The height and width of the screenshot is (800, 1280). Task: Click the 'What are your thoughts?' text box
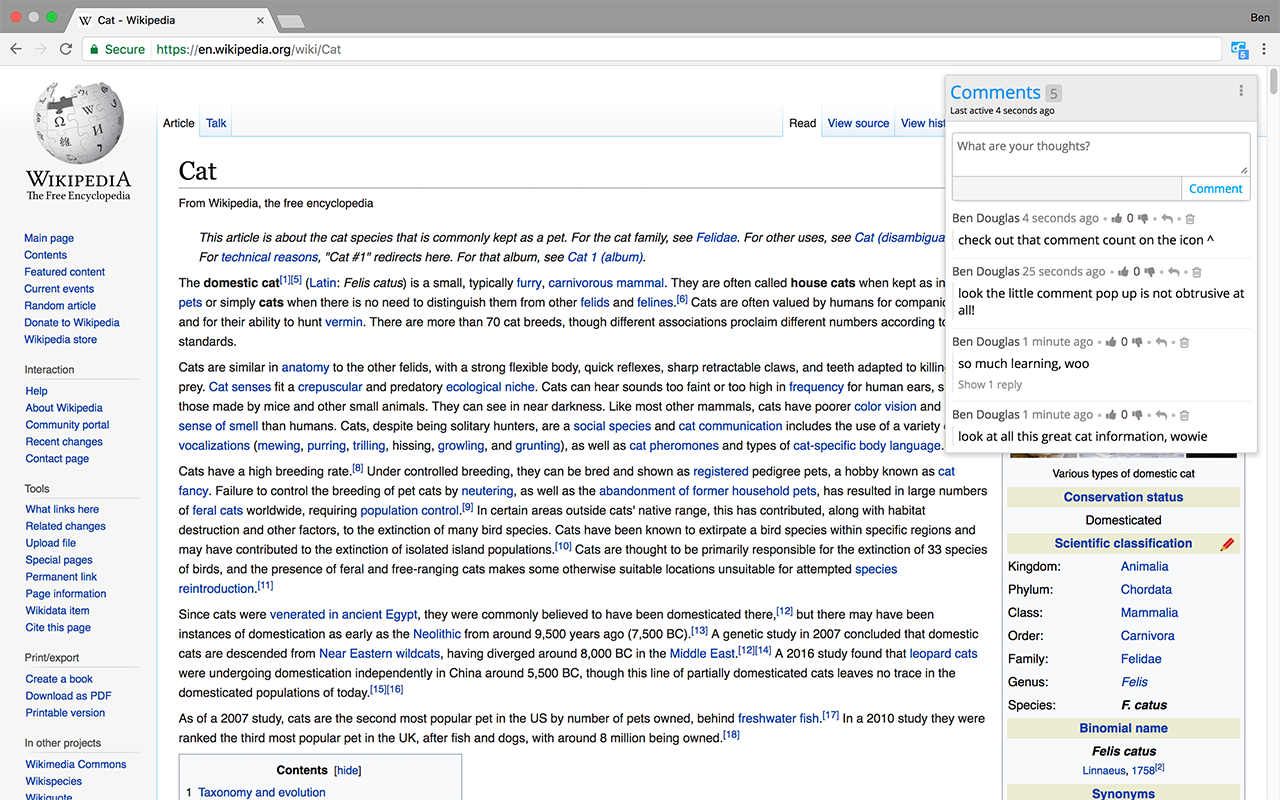click(x=1100, y=154)
